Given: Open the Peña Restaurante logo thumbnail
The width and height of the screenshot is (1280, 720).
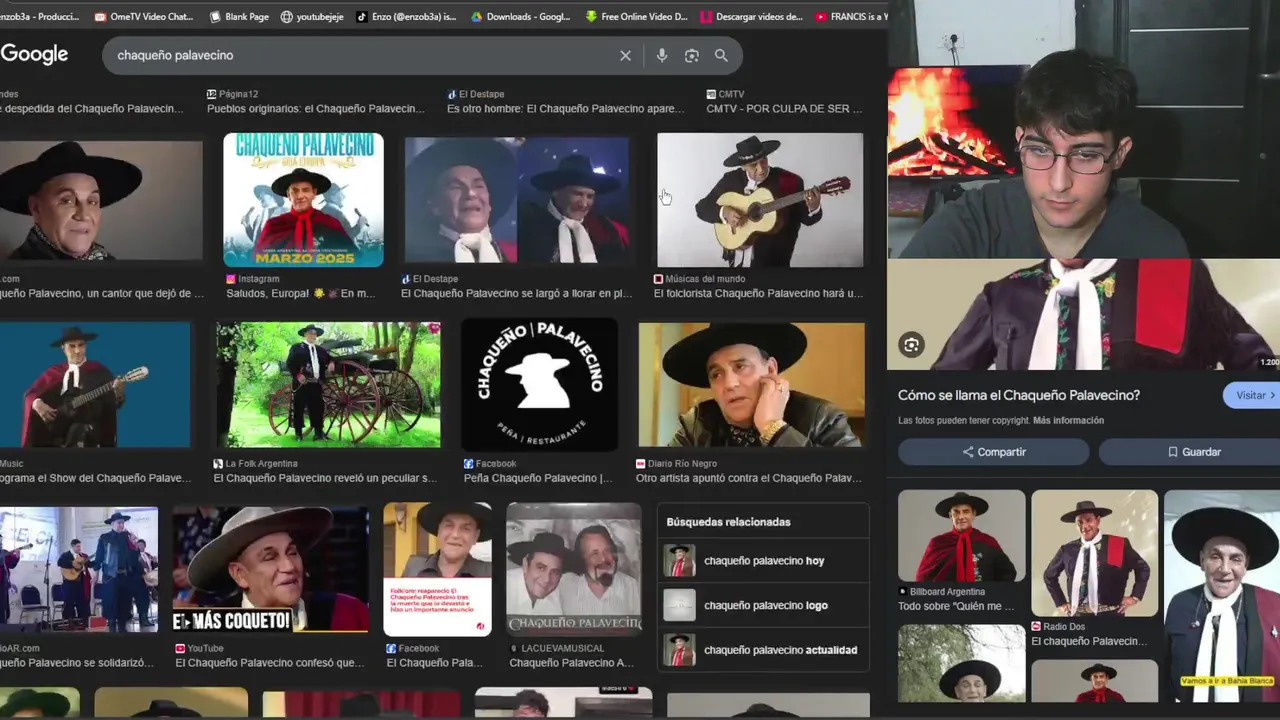Looking at the screenshot, I should (x=539, y=385).
